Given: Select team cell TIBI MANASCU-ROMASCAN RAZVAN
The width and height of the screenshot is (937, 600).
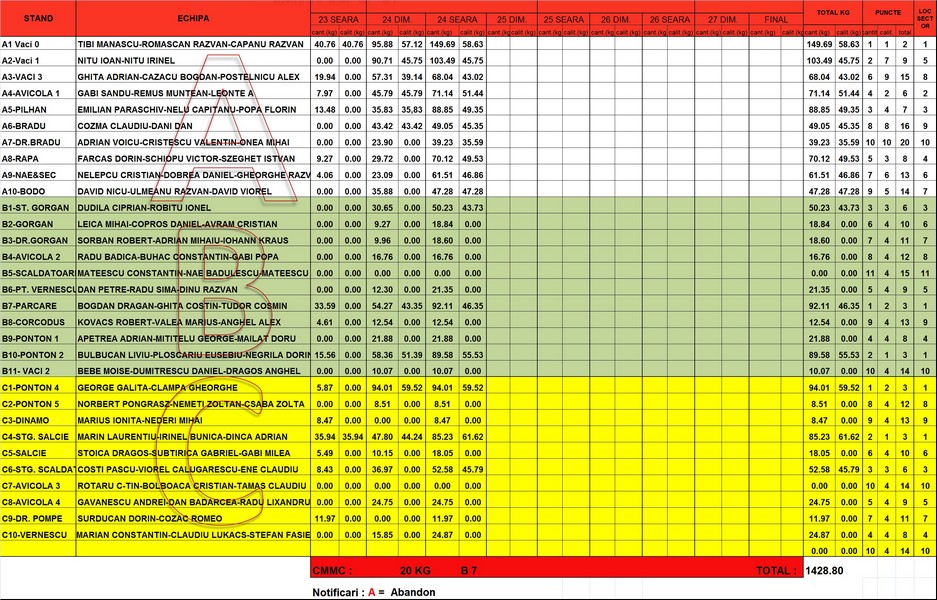Looking at the screenshot, I should point(193,44).
